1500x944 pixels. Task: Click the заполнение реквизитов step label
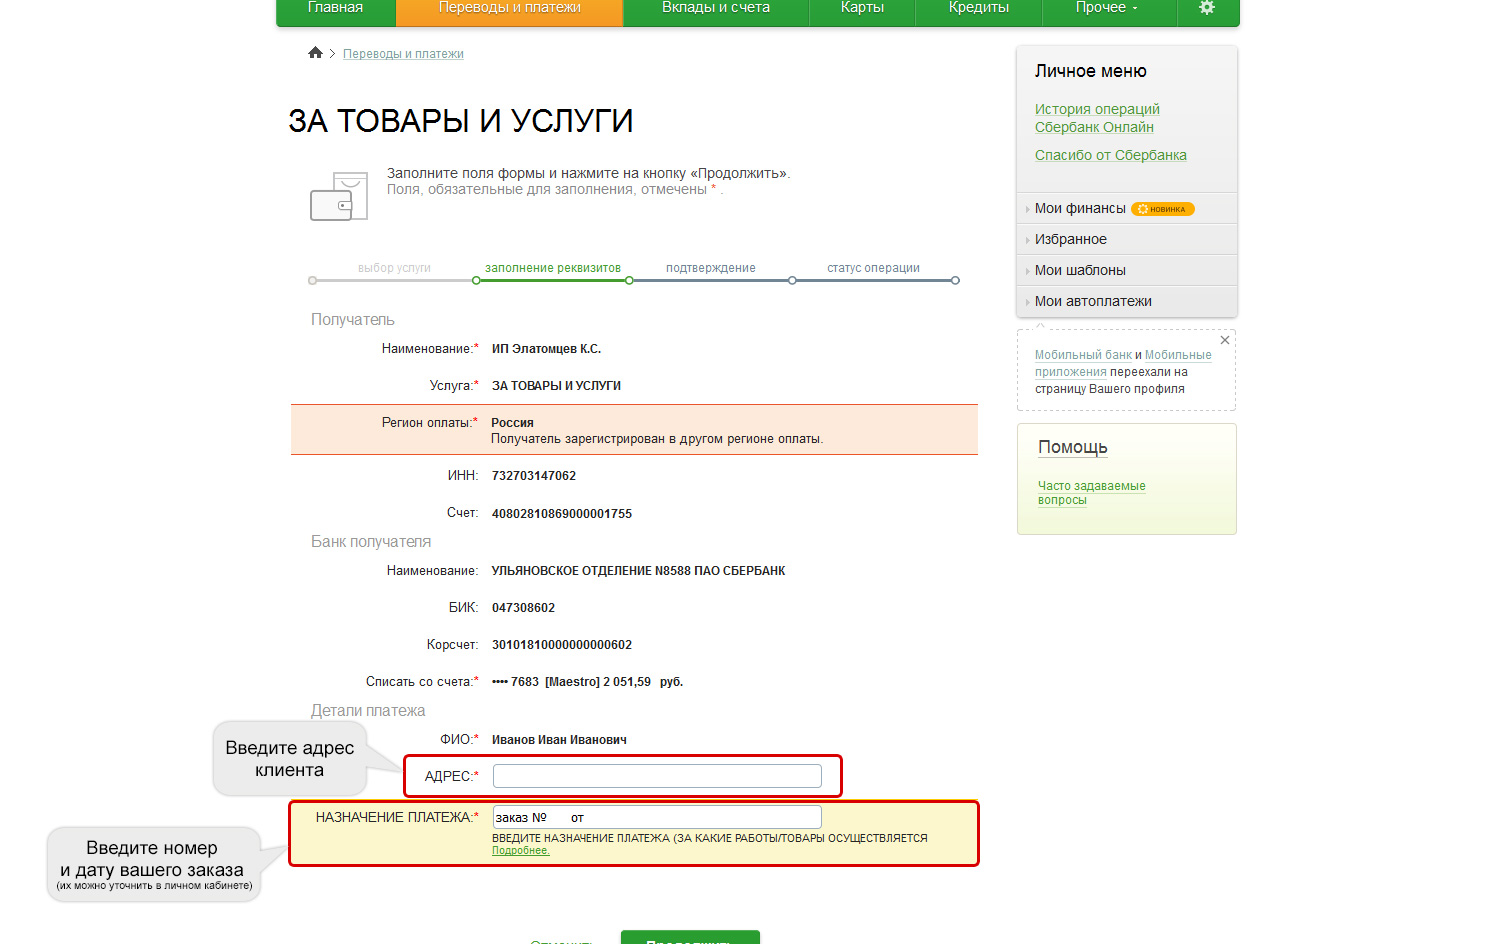pyautogui.click(x=553, y=268)
